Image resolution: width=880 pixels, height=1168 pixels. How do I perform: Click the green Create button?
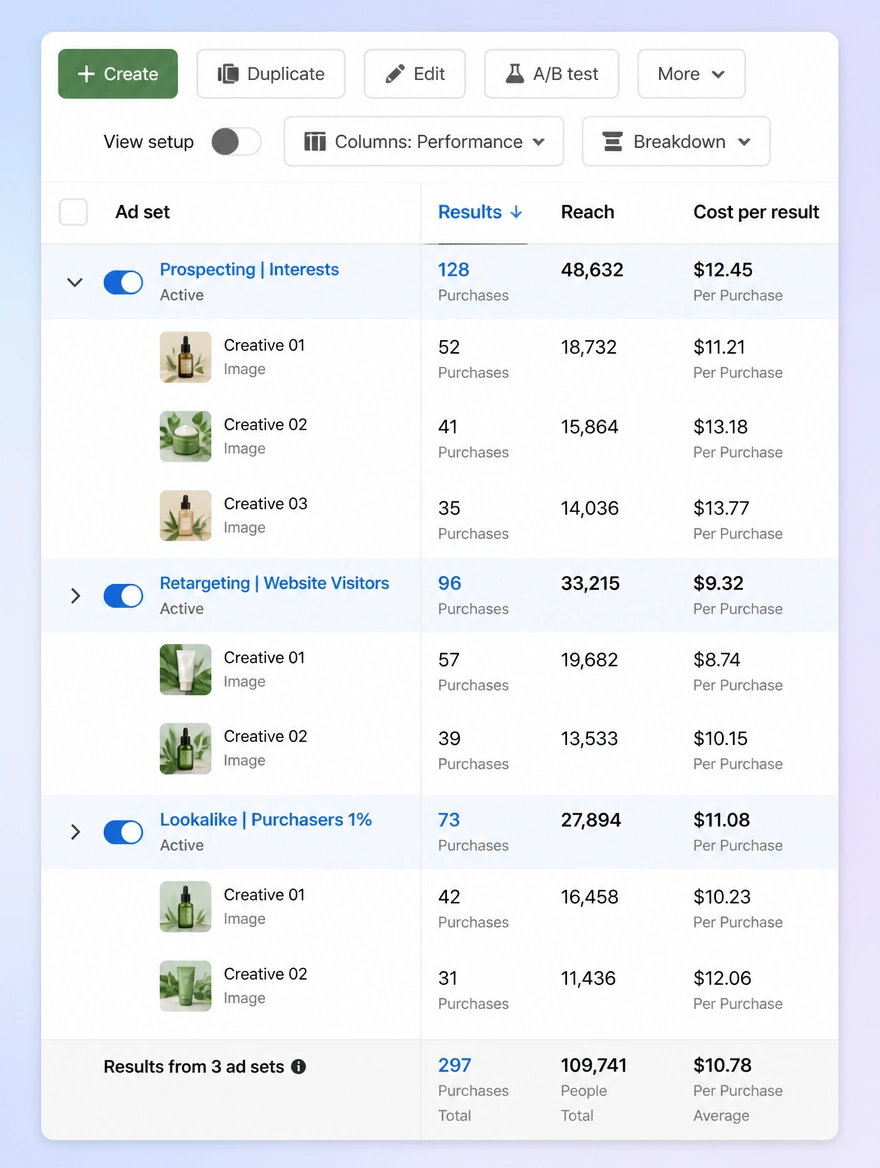coord(118,74)
